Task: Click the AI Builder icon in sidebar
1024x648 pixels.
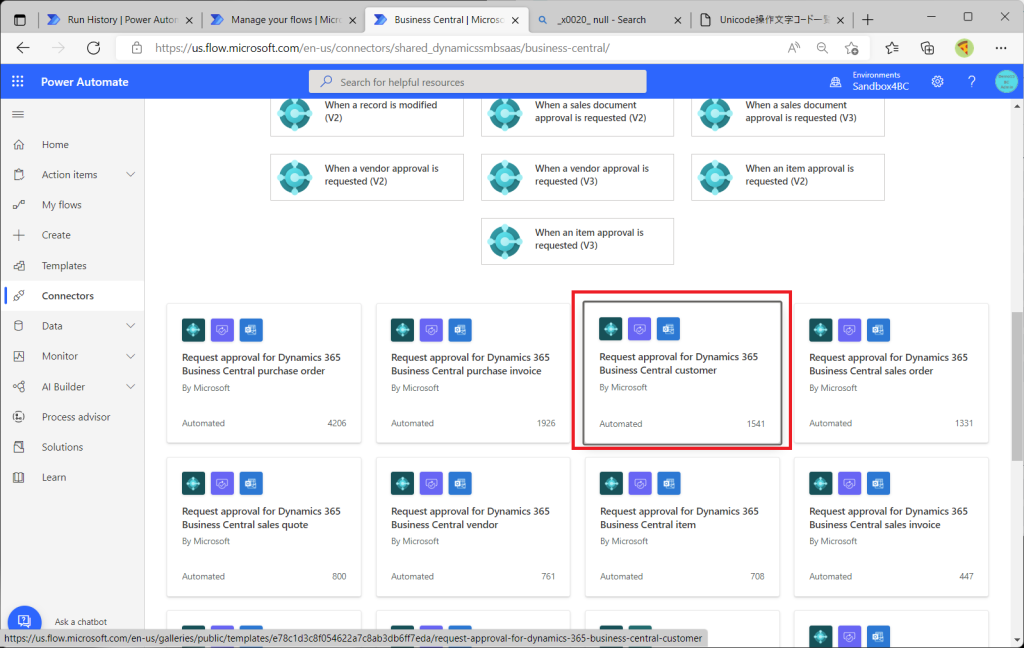Action: pos(19,387)
